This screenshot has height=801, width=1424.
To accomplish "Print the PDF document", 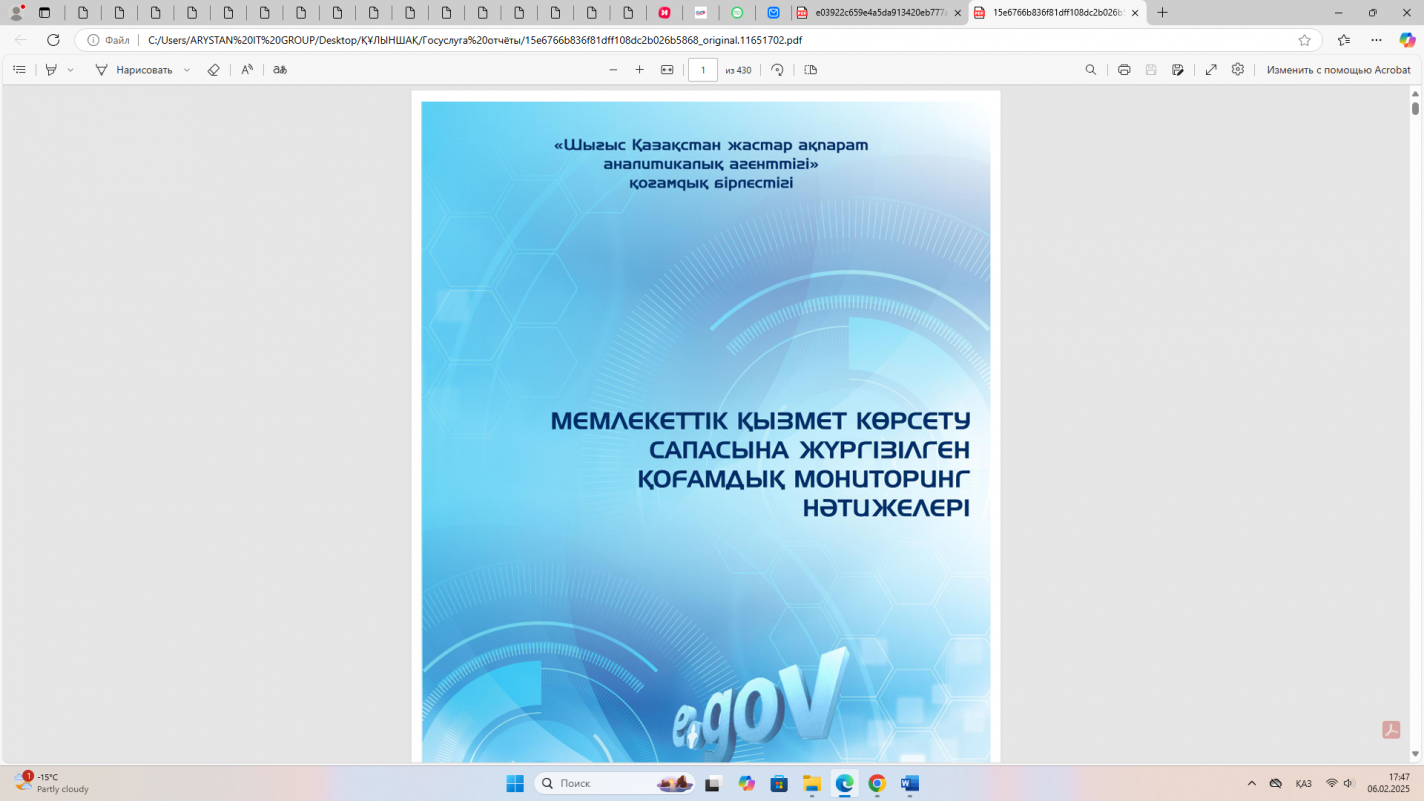I will (1124, 70).
